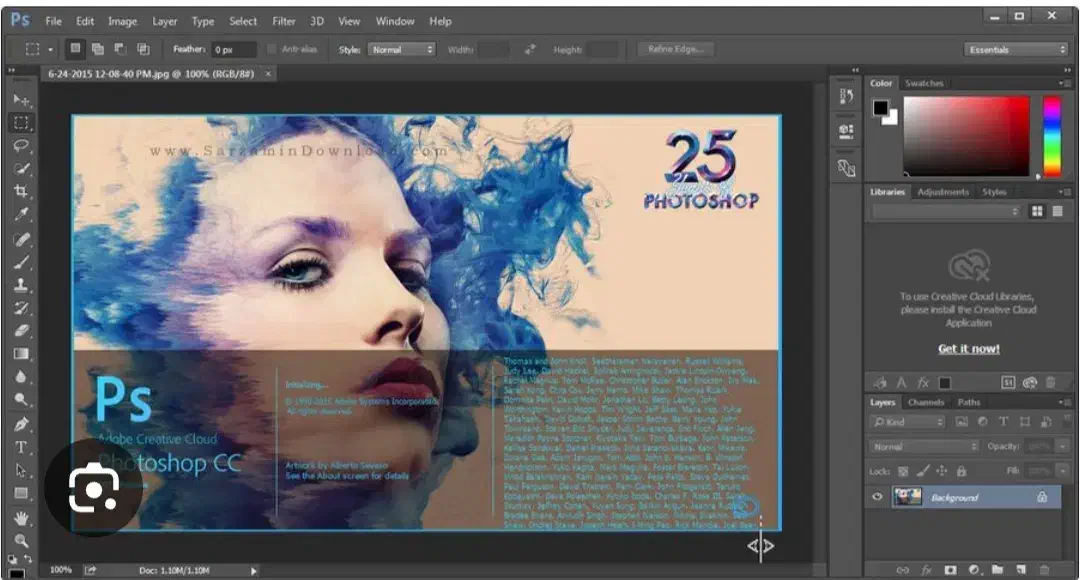Pick the Eyedropper tool
This screenshot has width=1080, height=580.
pos(21,215)
